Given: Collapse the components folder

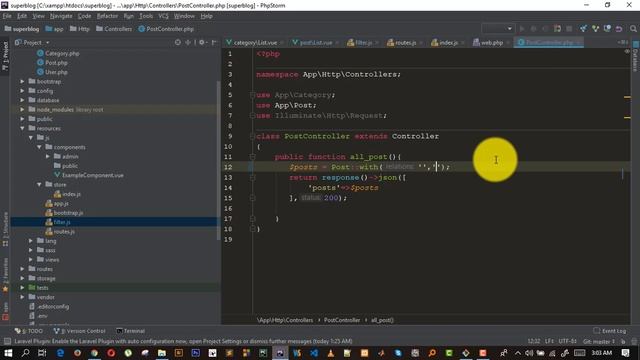Looking at the screenshot, I should (39, 147).
